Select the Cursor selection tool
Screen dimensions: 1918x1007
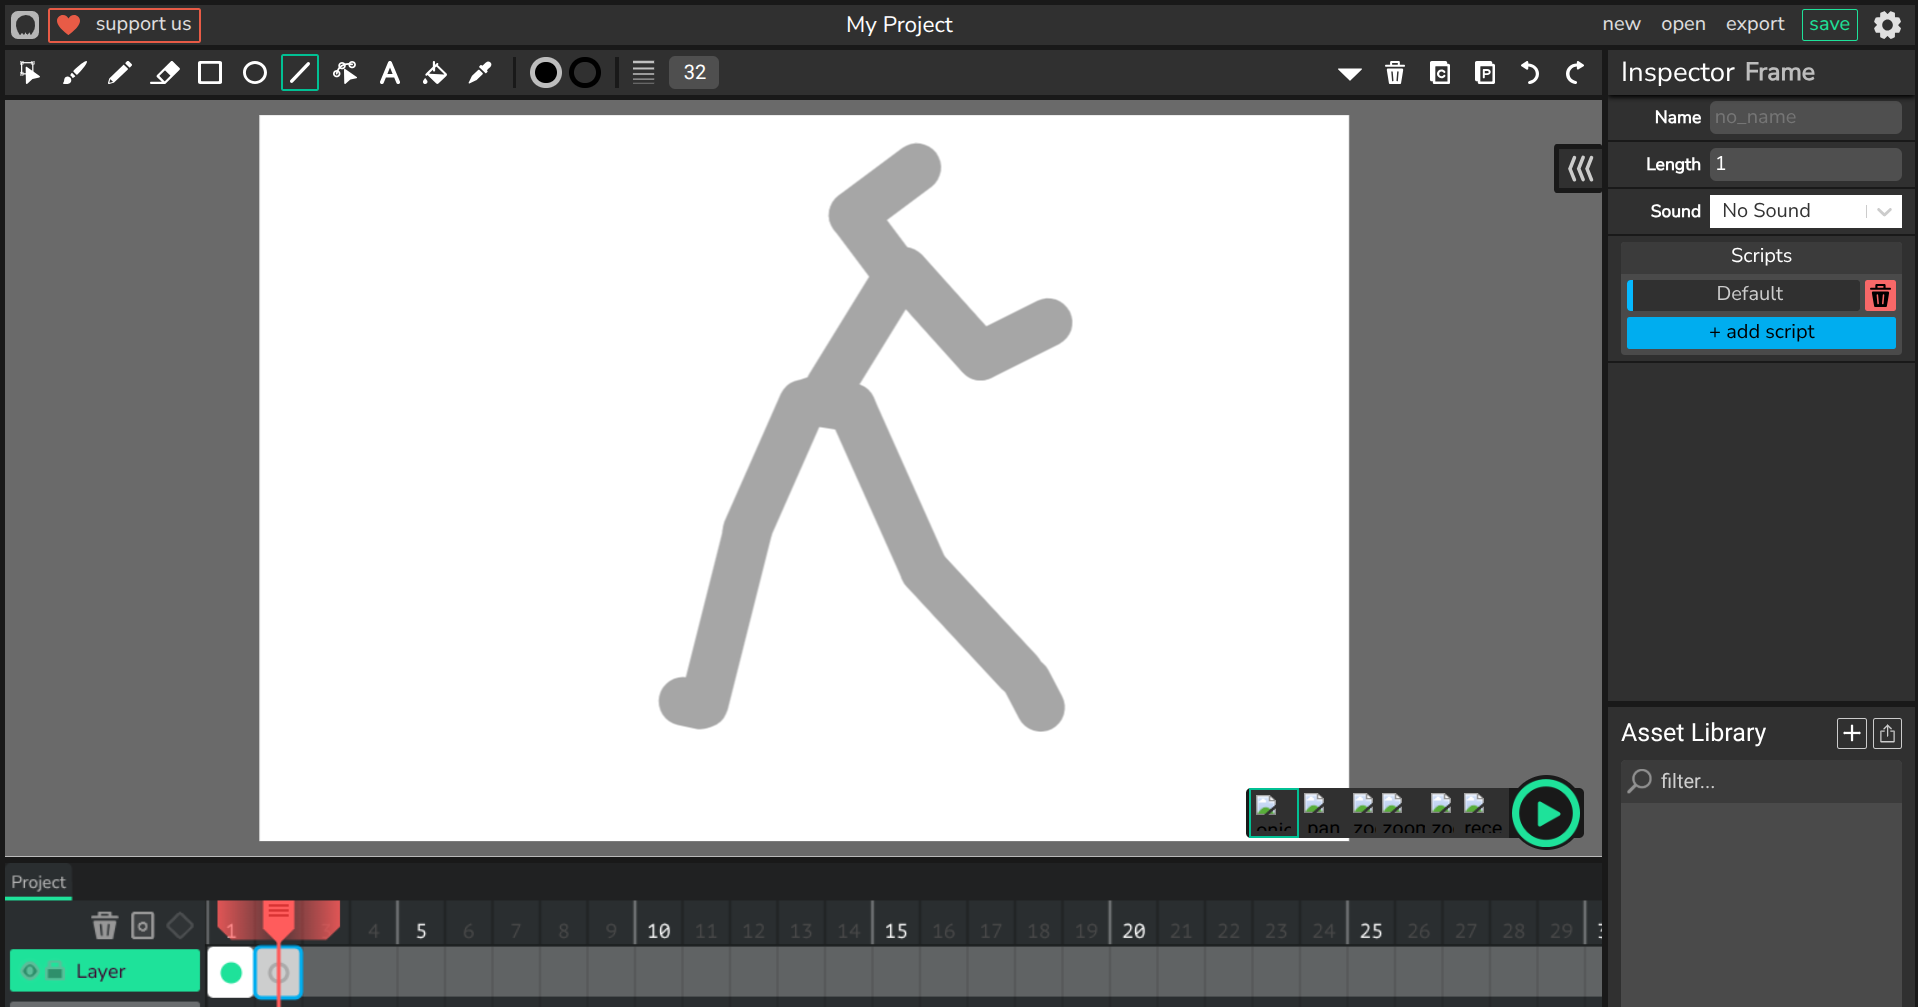(29, 73)
